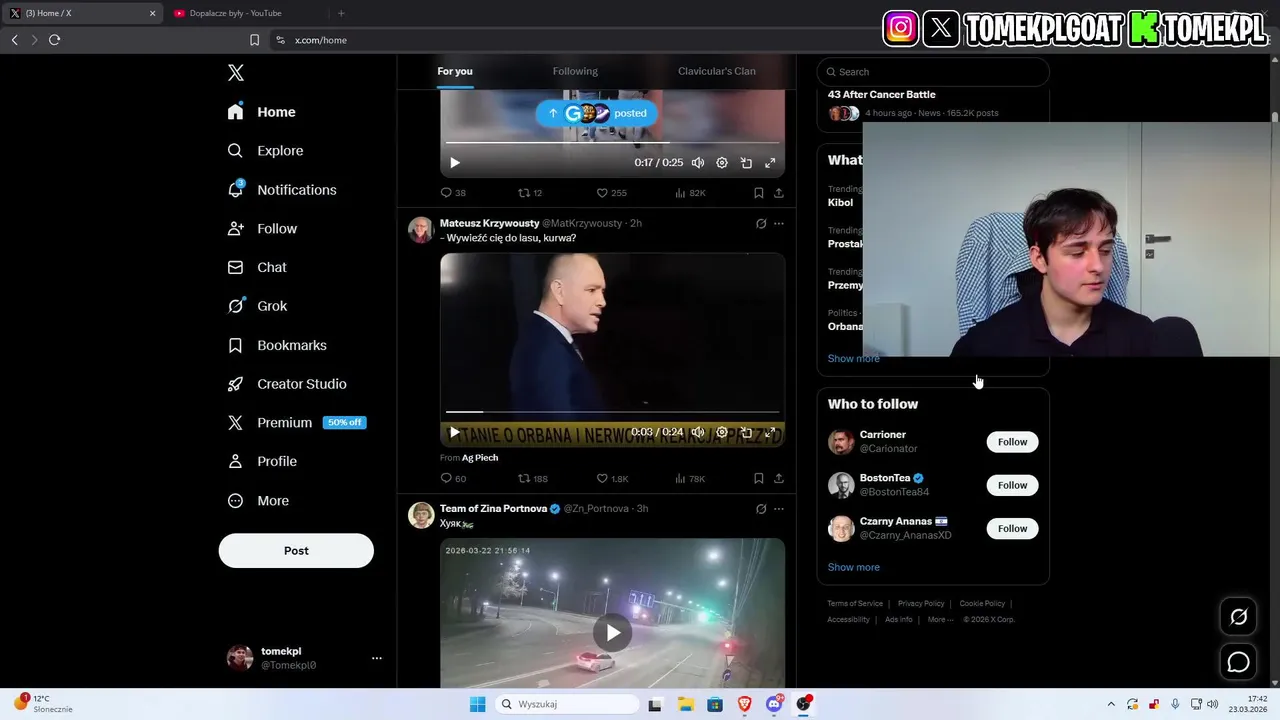
Task: Switch to the For you tab
Action: coord(455,71)
